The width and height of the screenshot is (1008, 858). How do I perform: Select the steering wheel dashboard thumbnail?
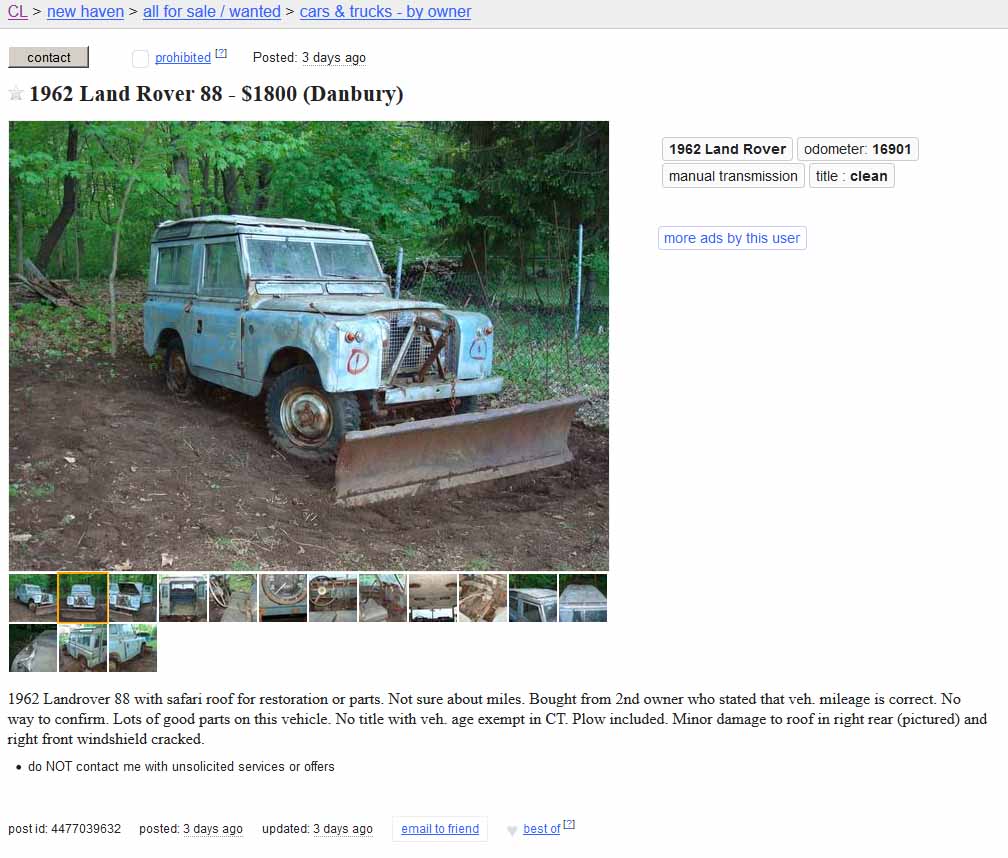(x=333, y=598)
